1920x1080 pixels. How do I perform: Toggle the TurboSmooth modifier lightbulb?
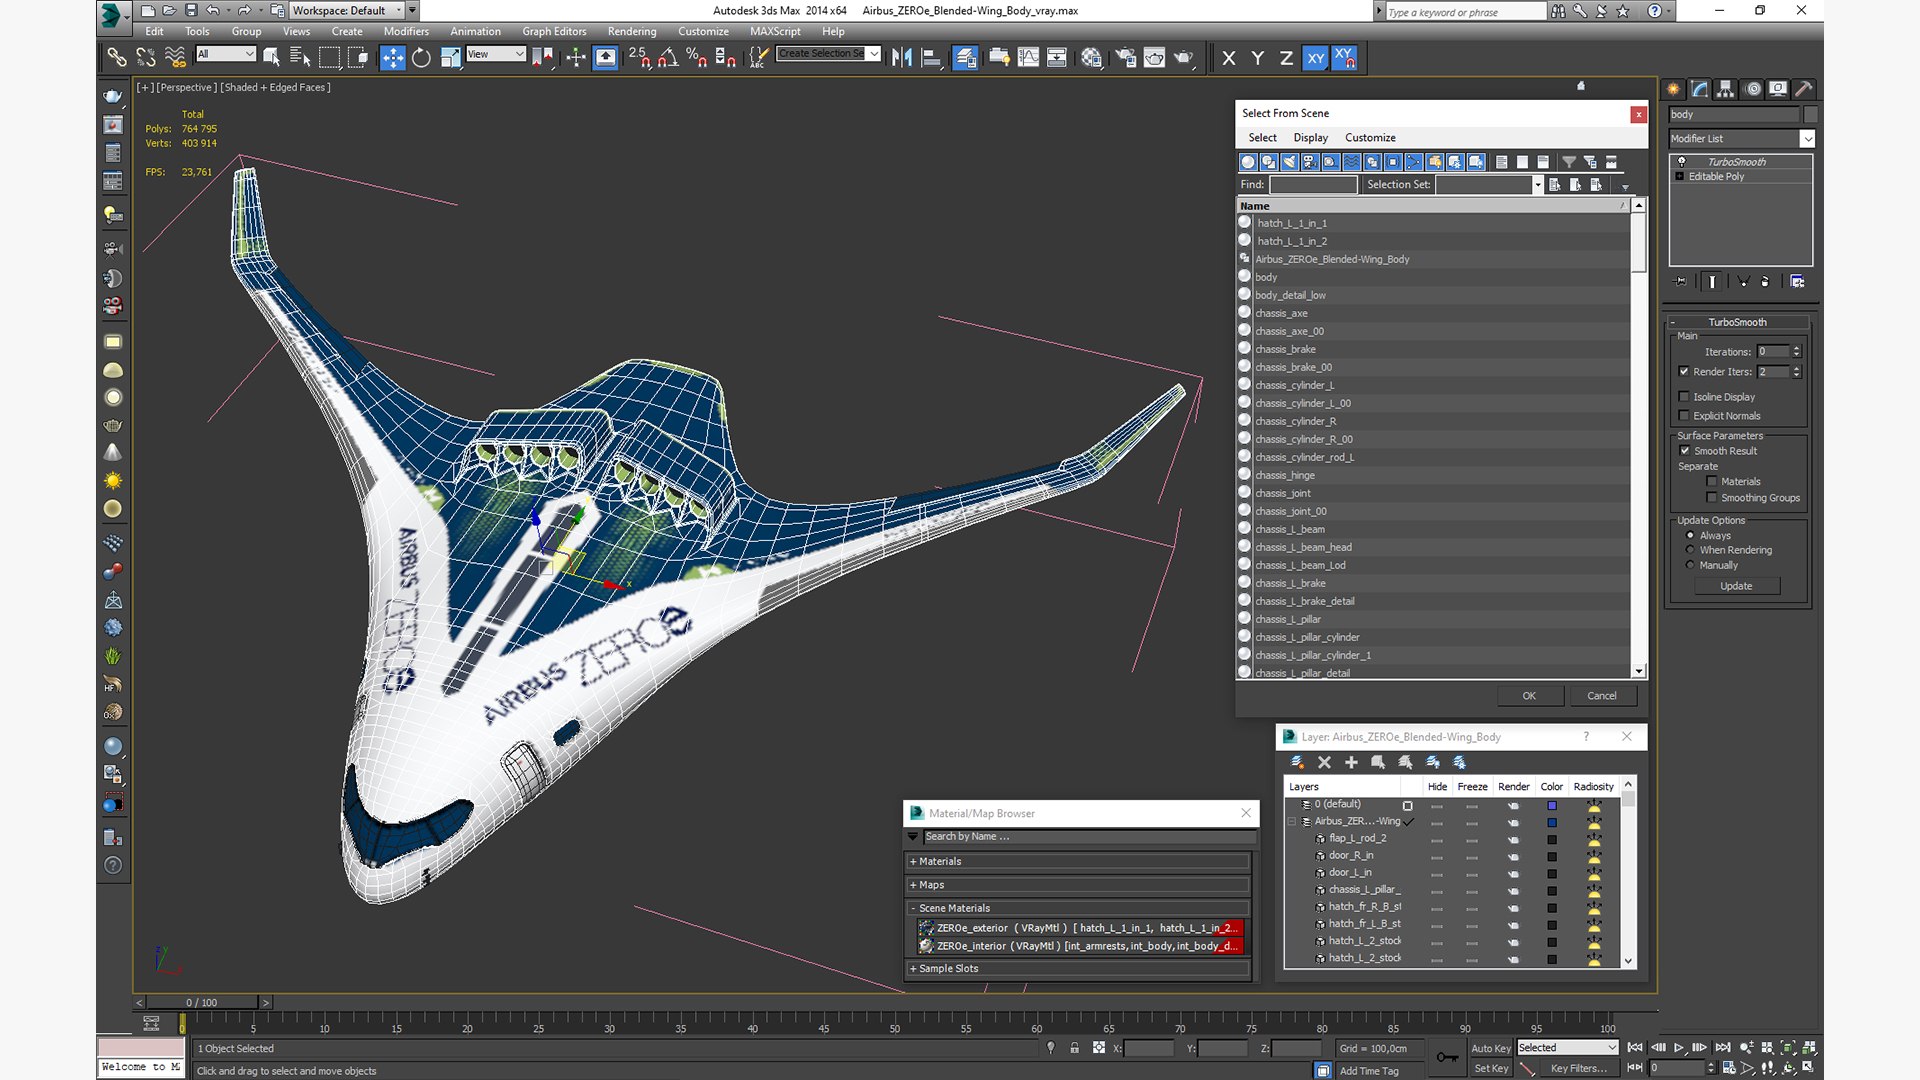[x=1681, y=161]
